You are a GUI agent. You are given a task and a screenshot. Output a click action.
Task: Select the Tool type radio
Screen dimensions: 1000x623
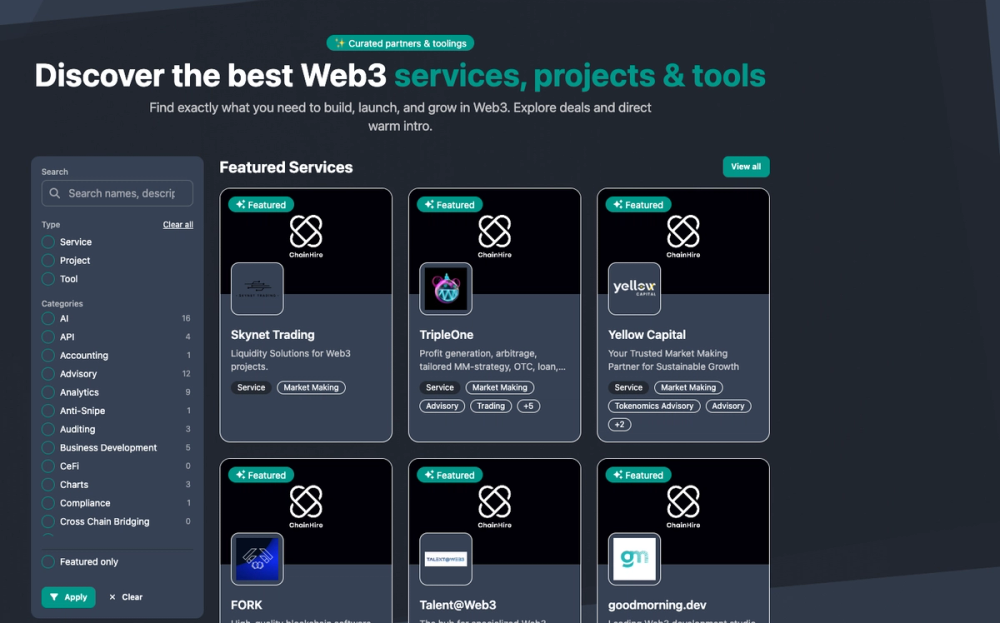click(48, 279)
